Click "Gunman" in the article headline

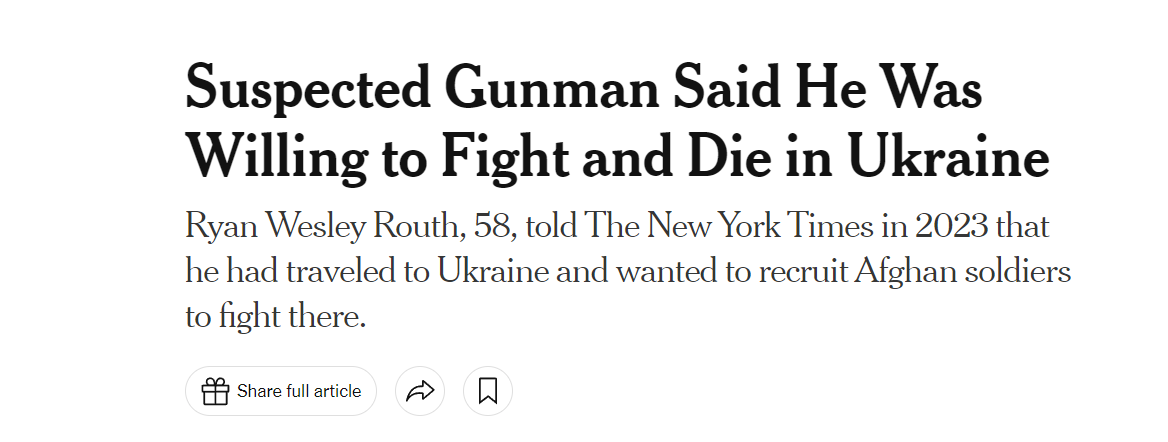(552, 86)
